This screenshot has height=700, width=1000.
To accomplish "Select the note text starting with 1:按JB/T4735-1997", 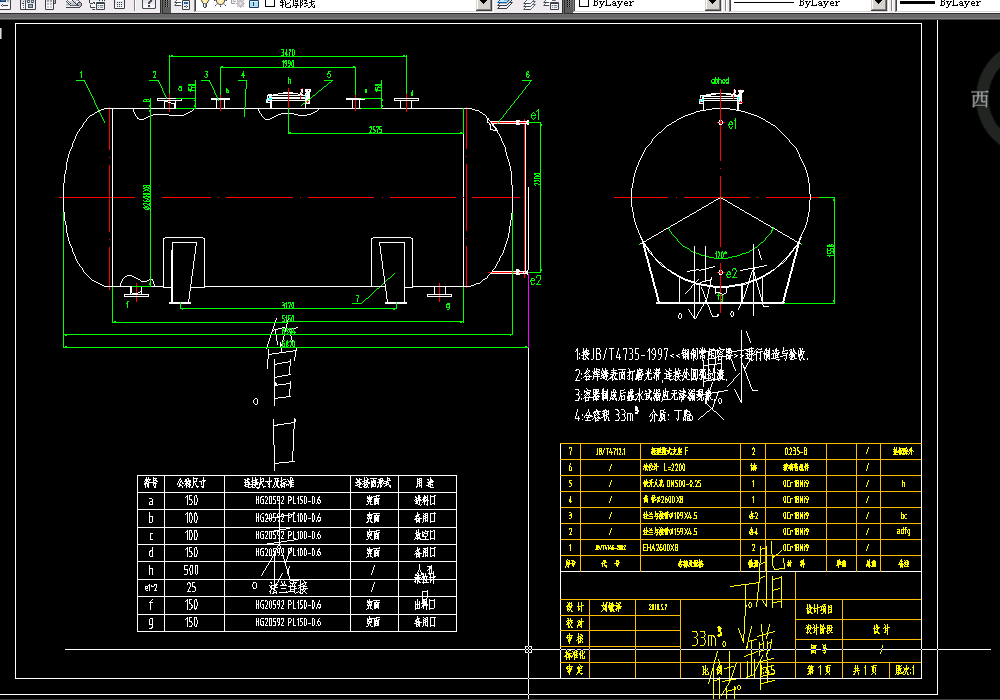I will pyautogui.click(x=692, y=355).
